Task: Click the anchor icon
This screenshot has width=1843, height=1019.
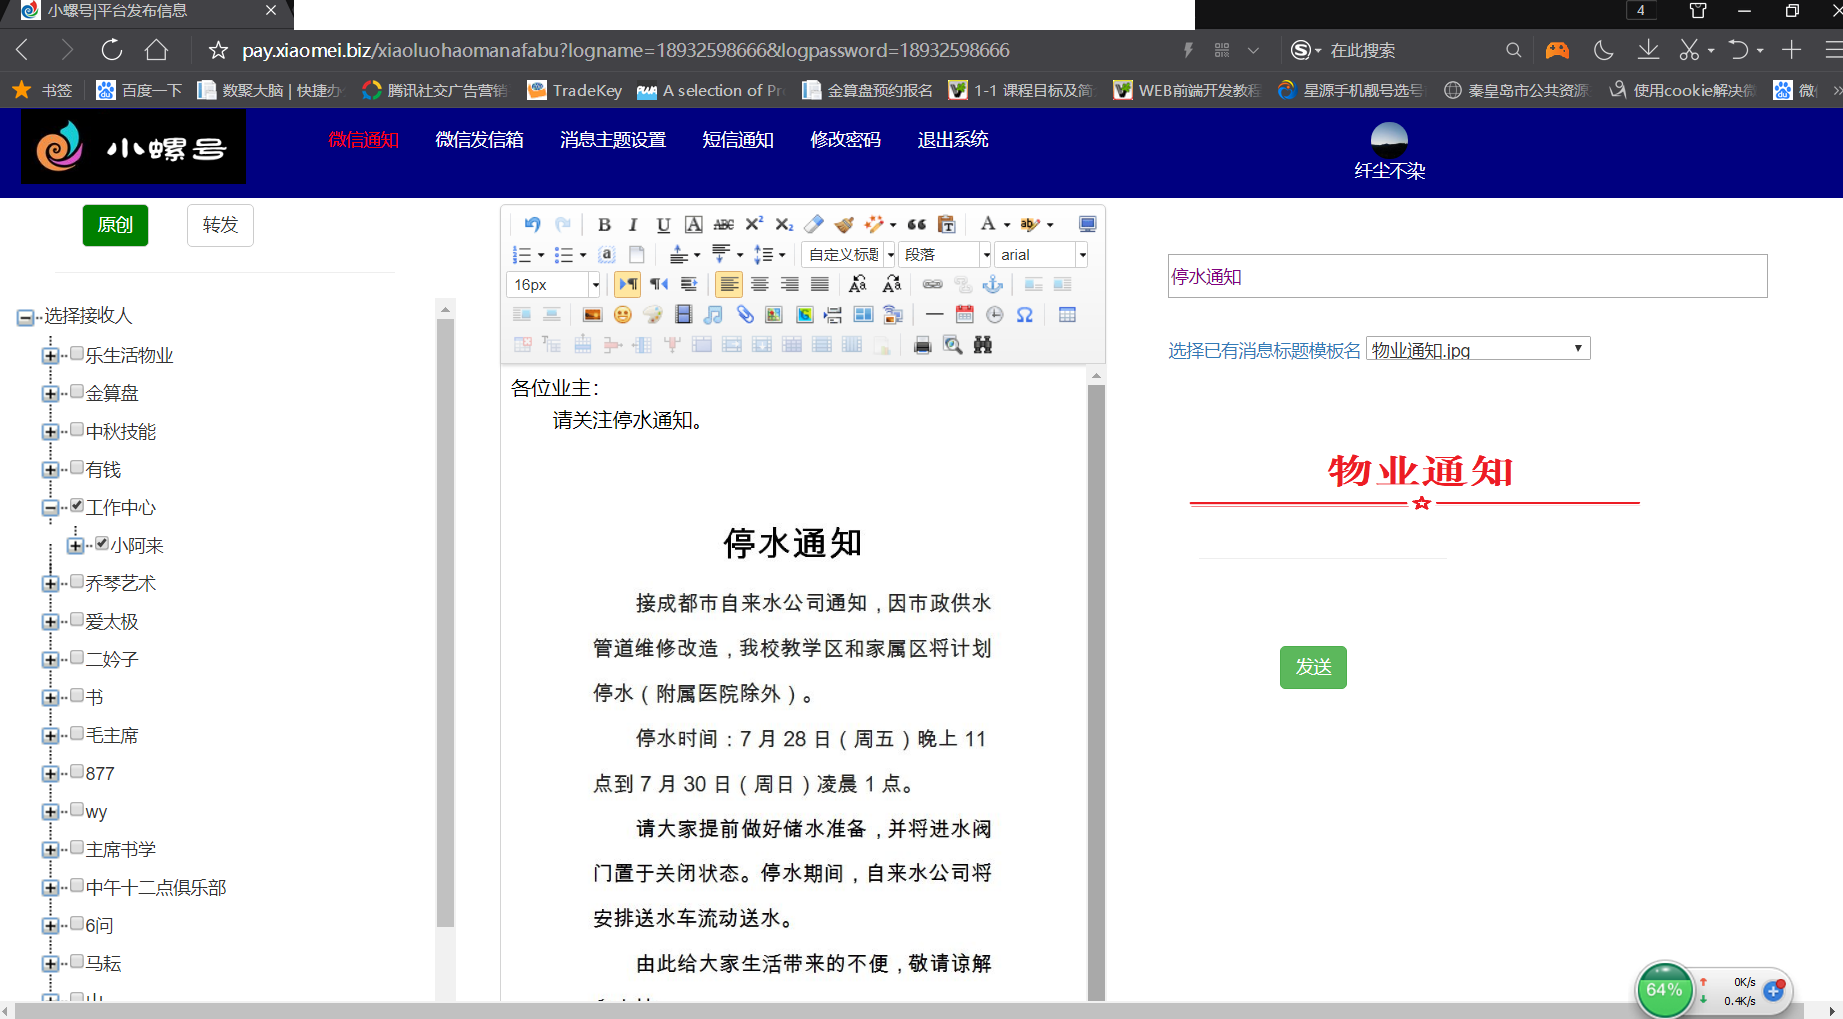Action: click(x=992, y=285)
